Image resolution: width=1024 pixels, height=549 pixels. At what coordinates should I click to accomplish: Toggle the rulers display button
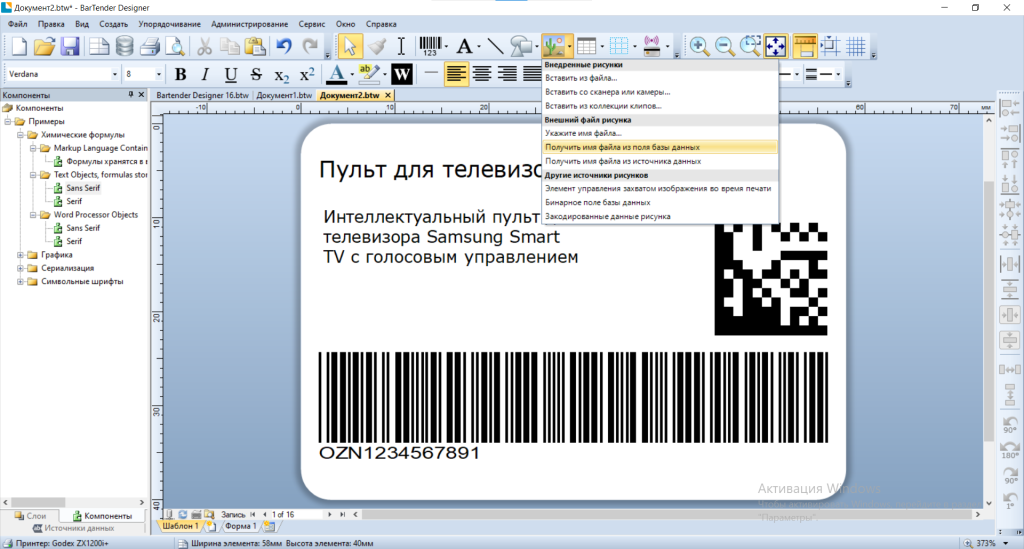tap(805, 46)
